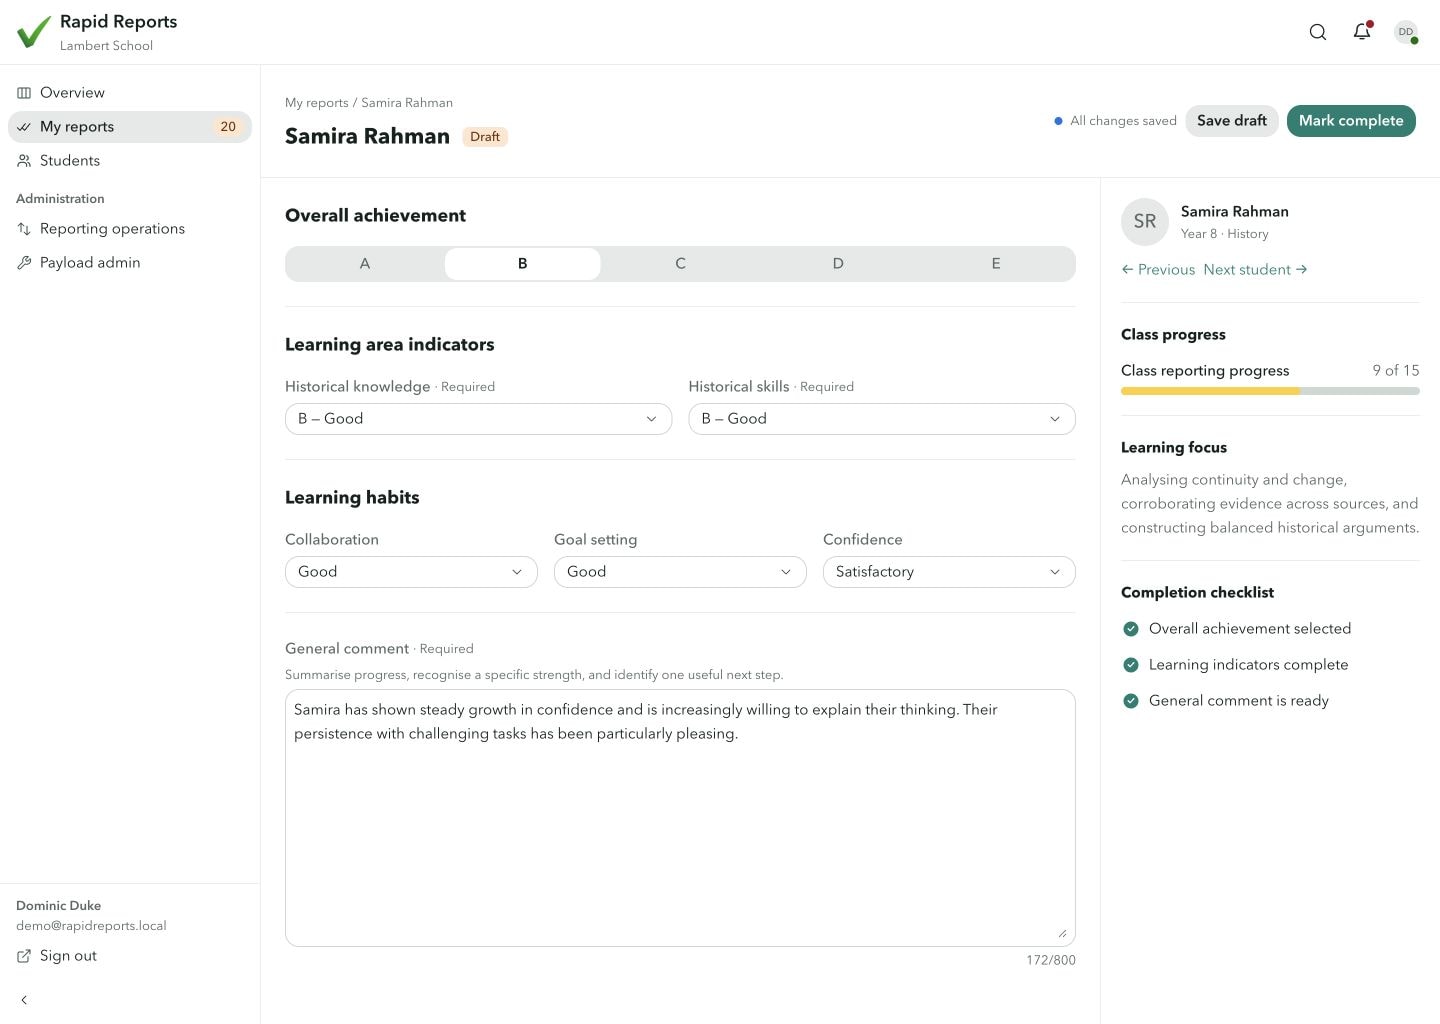The height and width of the screenshot is (1024, 1440).
Task: Open the DD user avatar menu
Action: point(1406,32)
